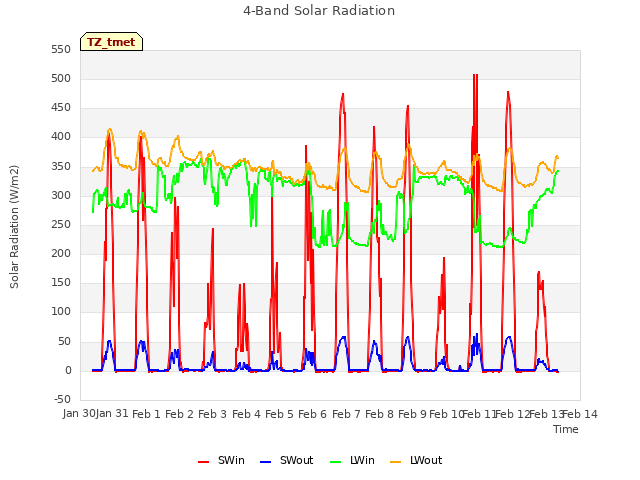Viewport: 640px width, 480px height.
Task: Click the Feb 11 SWin peak above 500
Action: tap(475, 75)
